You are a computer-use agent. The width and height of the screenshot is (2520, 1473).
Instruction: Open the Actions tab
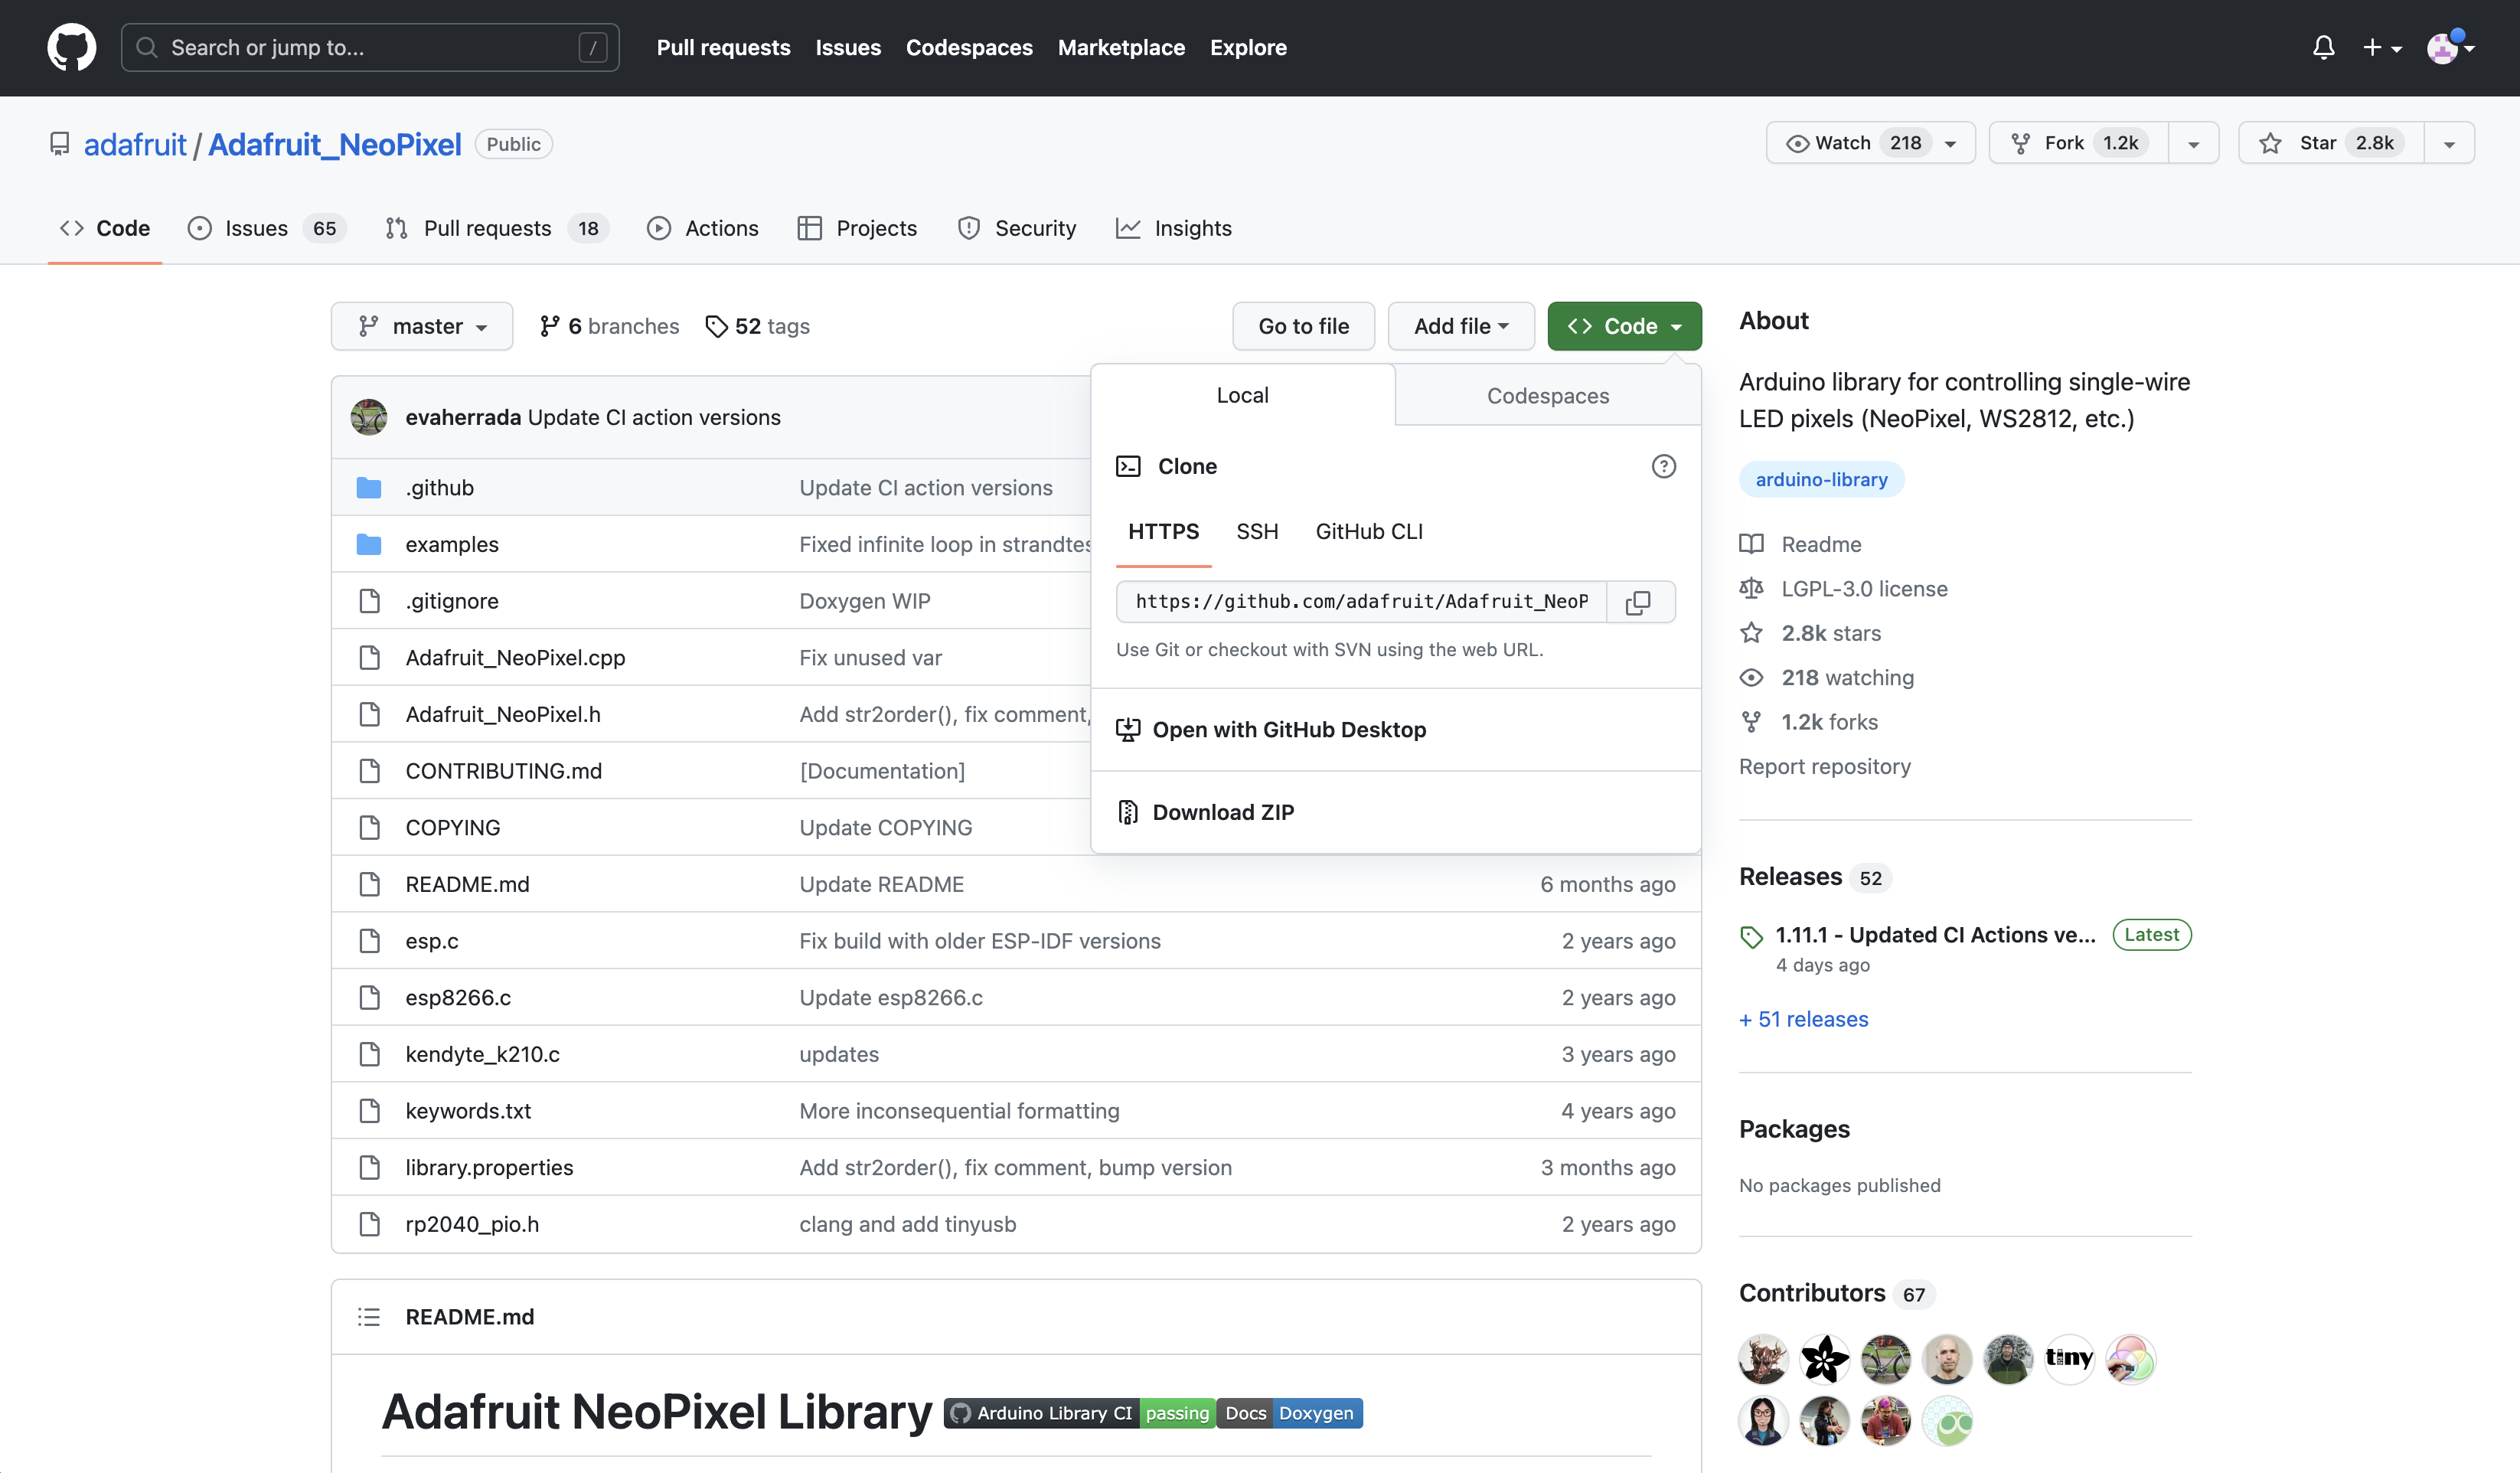703,228
